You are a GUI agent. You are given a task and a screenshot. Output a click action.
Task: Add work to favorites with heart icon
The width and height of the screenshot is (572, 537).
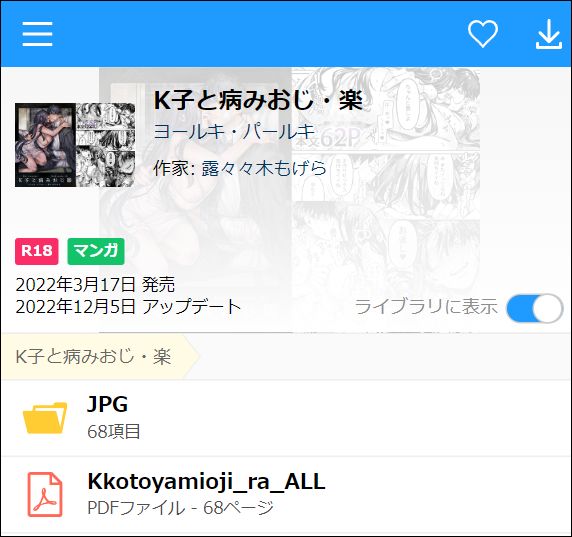(x=483, y=34)
